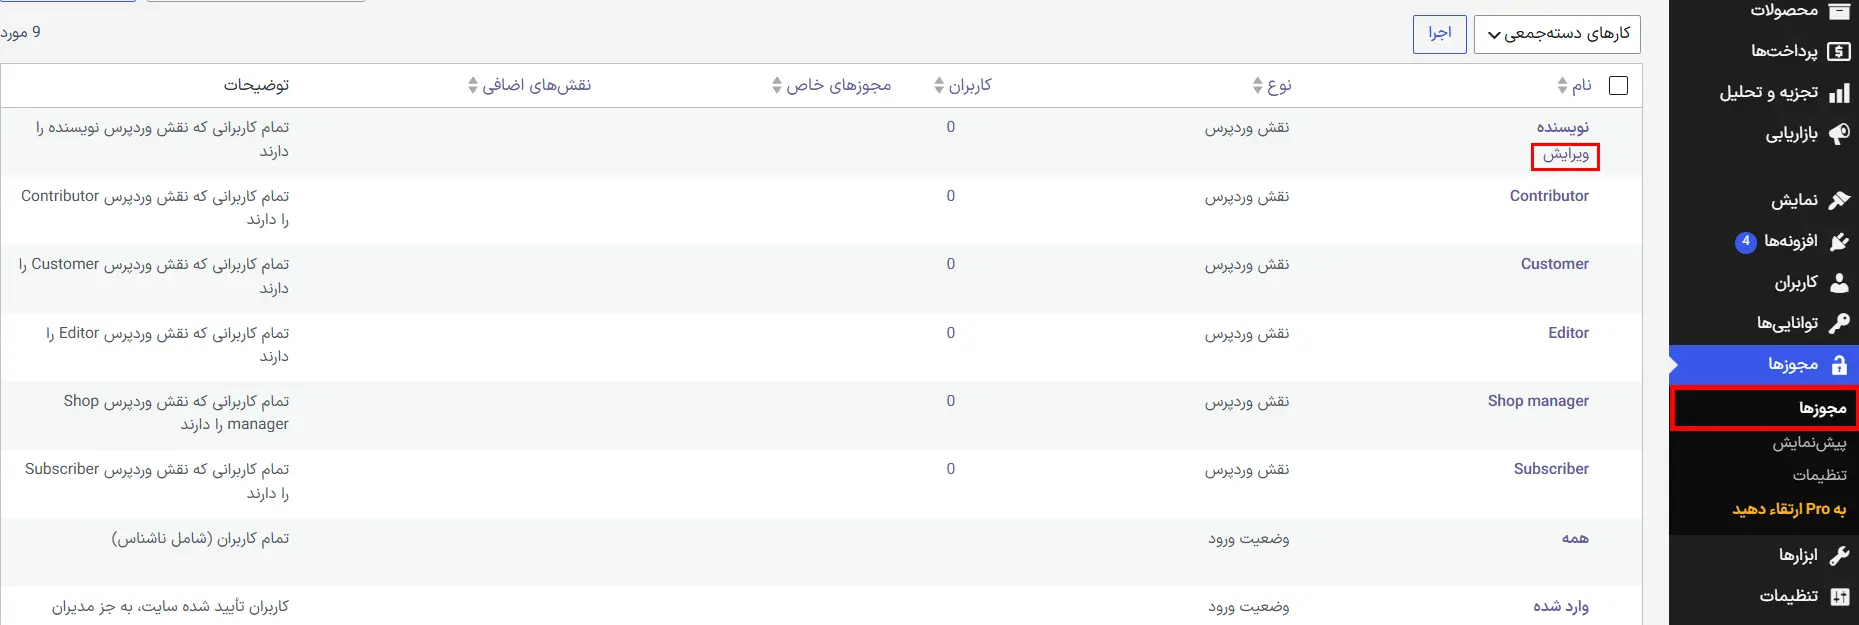
Task: Click description text in Shop manager row
Action: coord(176,413)
